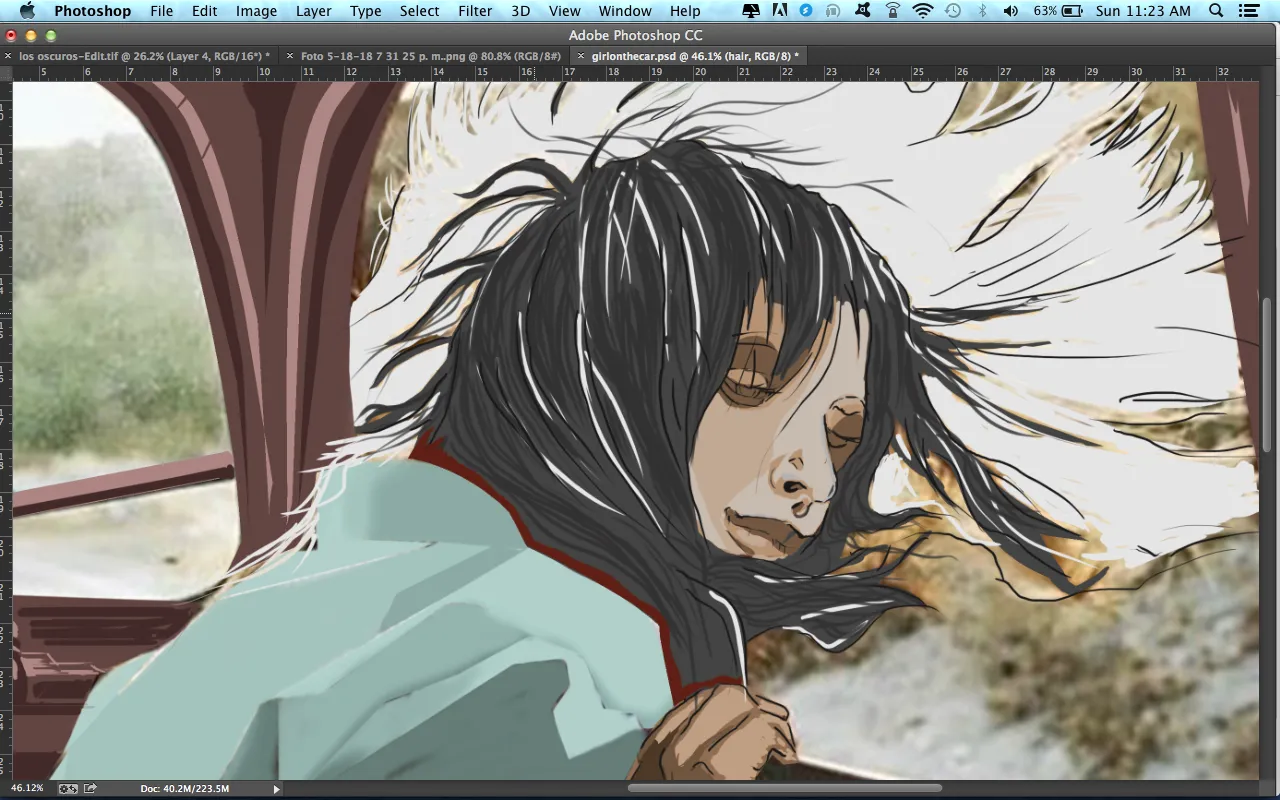
Task: Click the Doc size info readout
Action: coord(184,788)
